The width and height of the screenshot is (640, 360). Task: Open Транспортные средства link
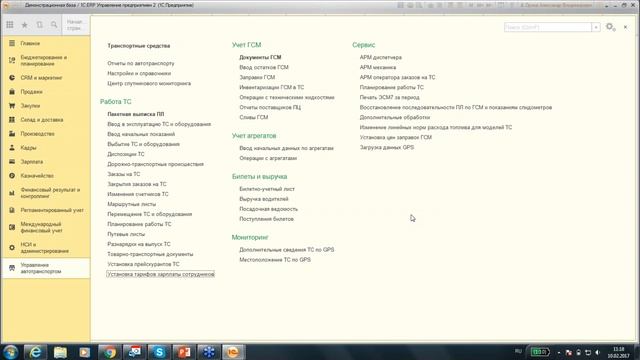click(x=139, y=46)
